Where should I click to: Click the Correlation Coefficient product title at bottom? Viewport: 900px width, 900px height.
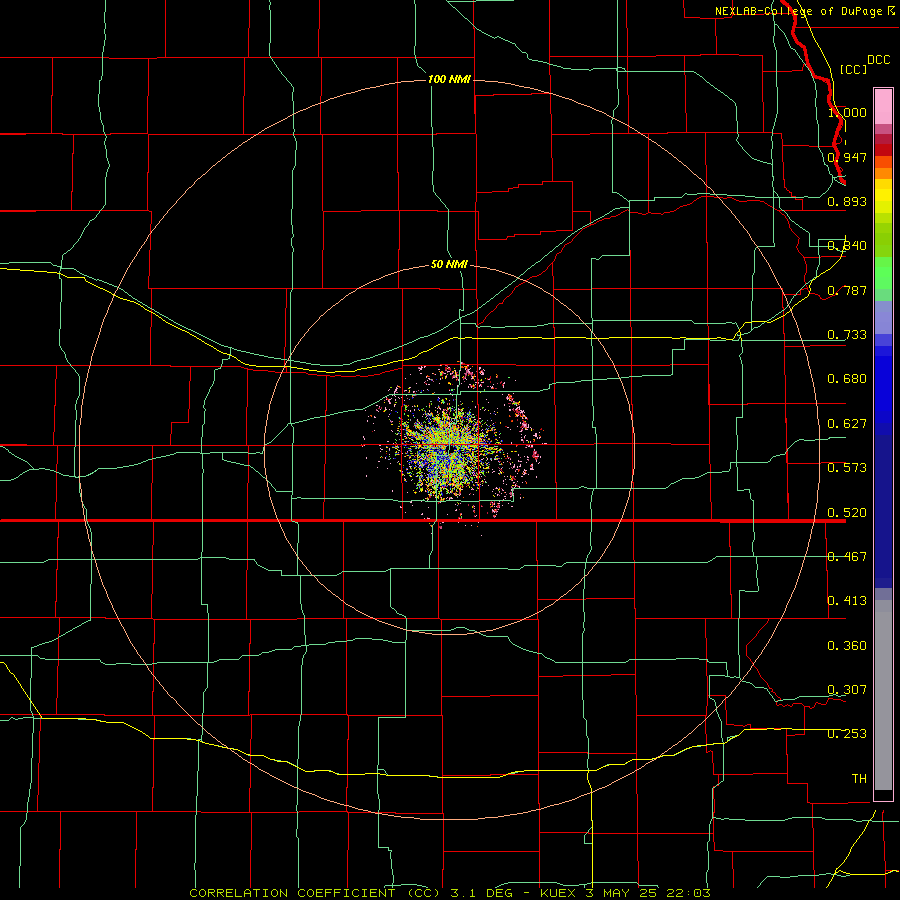point(450,893)
